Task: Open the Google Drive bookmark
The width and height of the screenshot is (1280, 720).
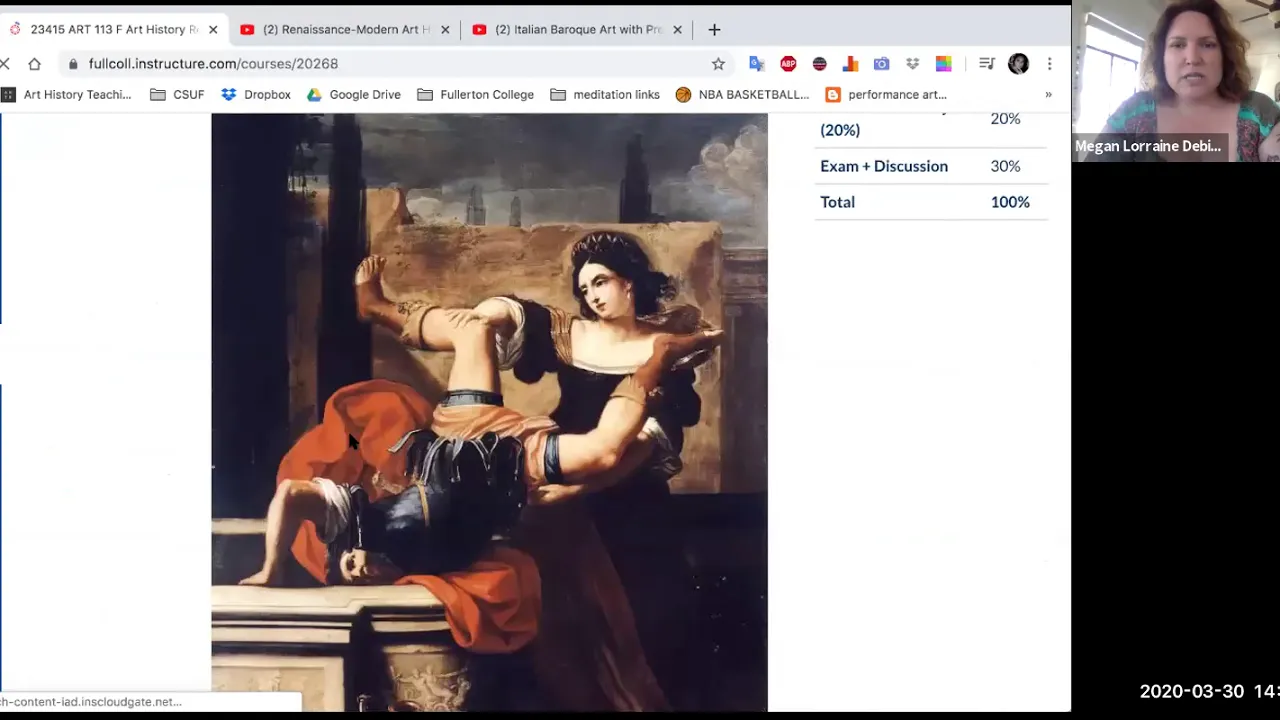Action: pos(354,95)
